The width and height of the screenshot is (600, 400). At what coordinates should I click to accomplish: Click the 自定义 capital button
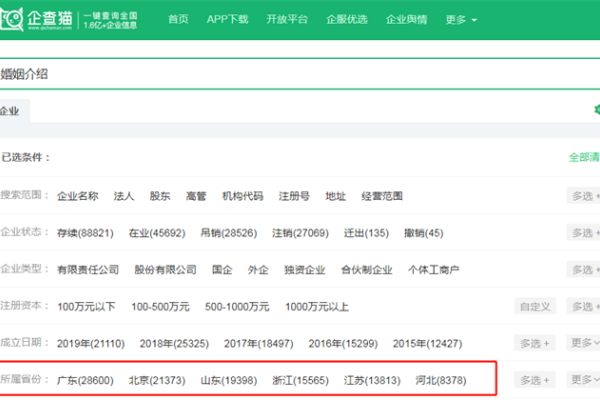pos(535,306)
